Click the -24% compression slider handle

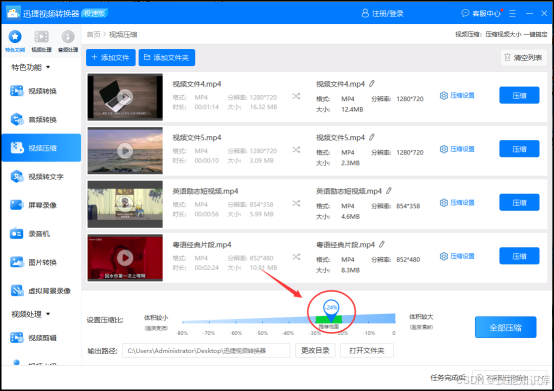331,309
